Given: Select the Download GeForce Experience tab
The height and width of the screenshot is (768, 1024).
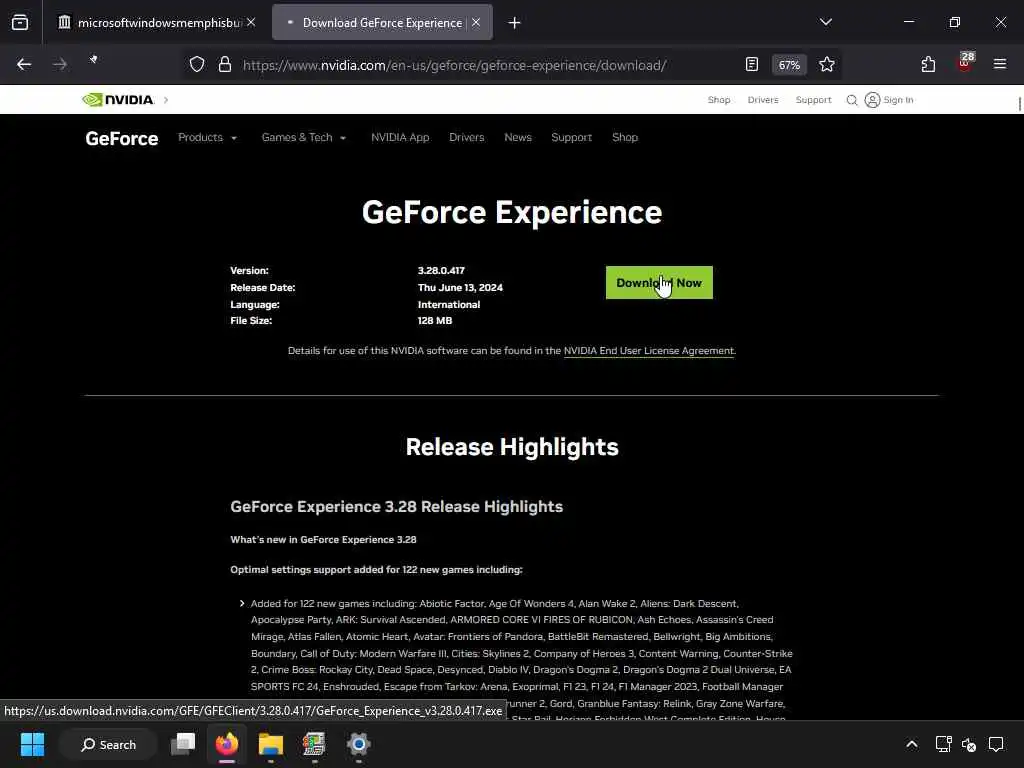Looking at the screenshot, I should tap(382, 23).
